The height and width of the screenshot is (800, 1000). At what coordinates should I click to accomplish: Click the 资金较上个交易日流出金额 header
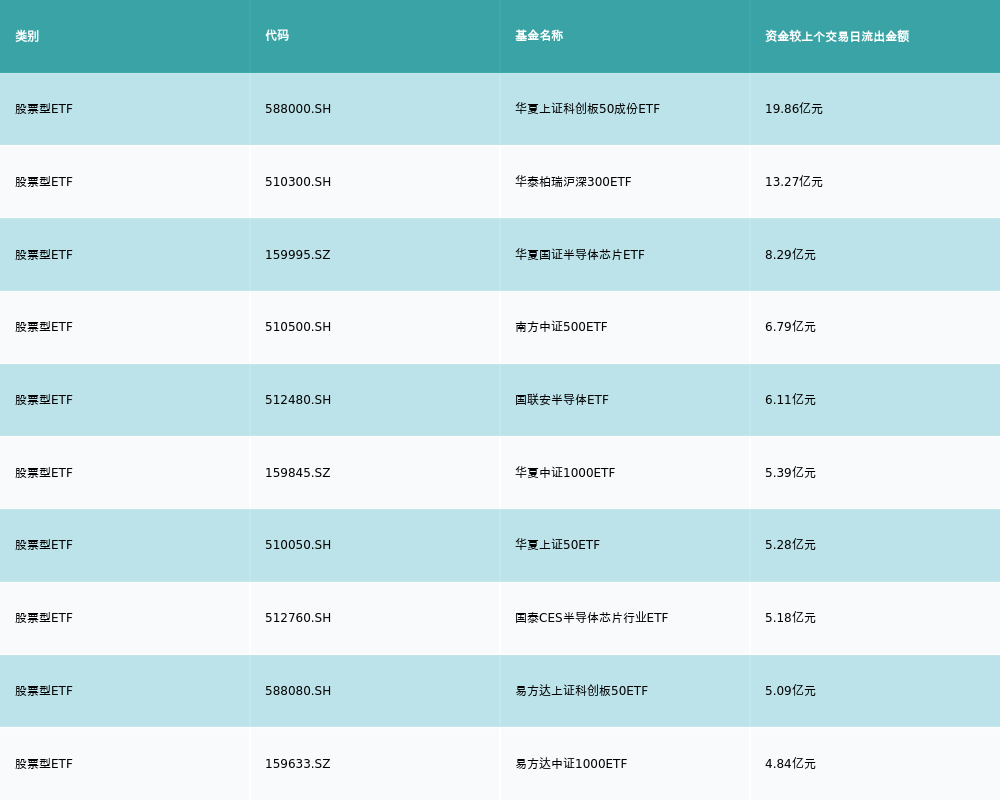(x=837, y=36)
